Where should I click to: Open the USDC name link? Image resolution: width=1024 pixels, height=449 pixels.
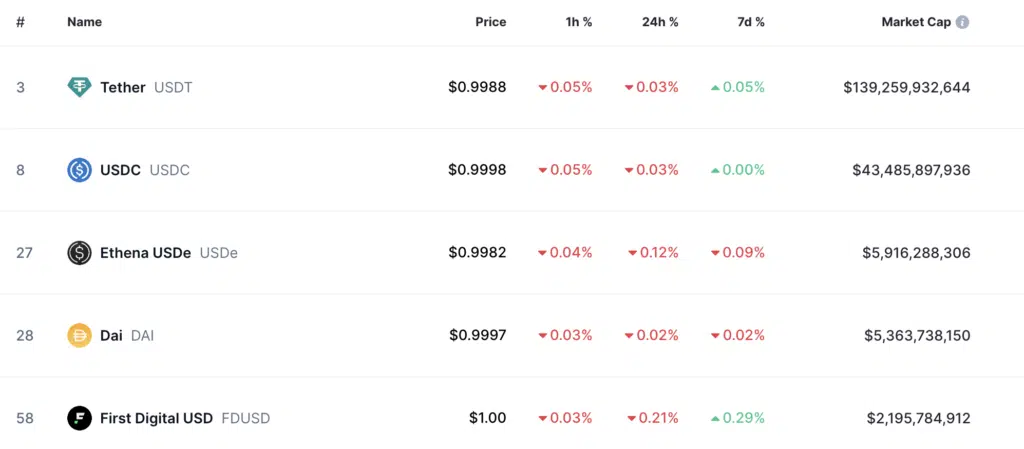pyautogui.click(x=120, y=170)
